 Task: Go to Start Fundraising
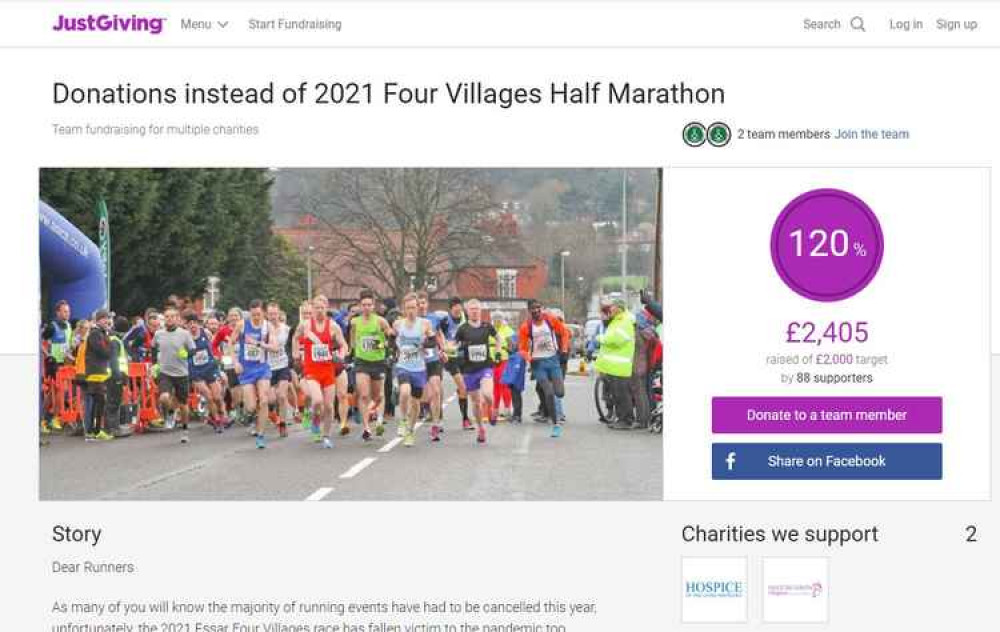click(295, 24)
